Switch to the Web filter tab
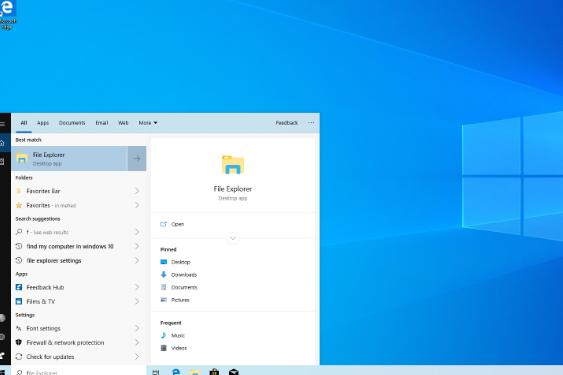Image resolution: width=563 pixels, height=375 pixels. (x=123, y=123)
